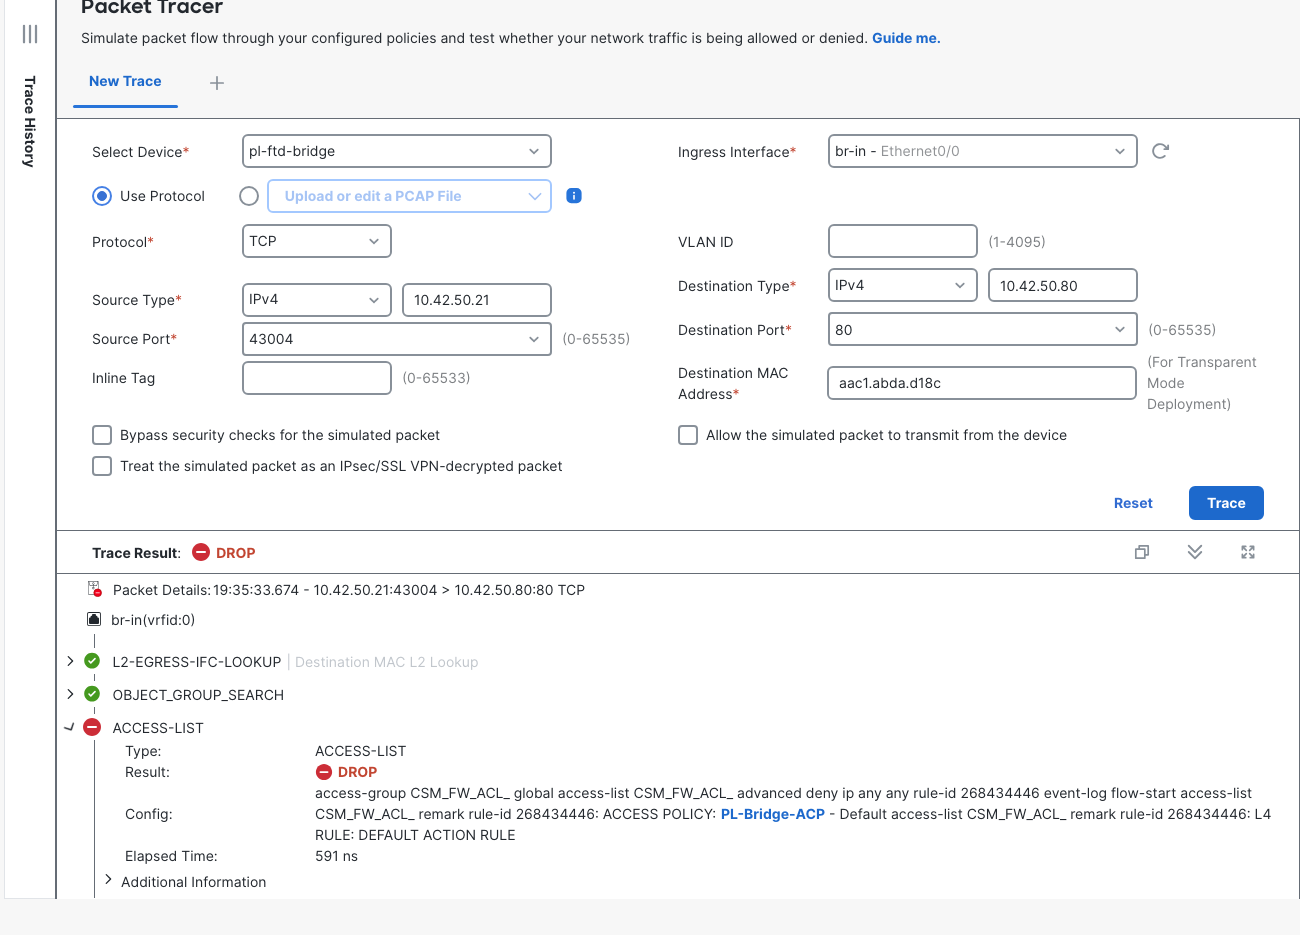Maximize the trace result panel icon
Viewport: 1300px width, 935px height.
(x=1248, y=552)
